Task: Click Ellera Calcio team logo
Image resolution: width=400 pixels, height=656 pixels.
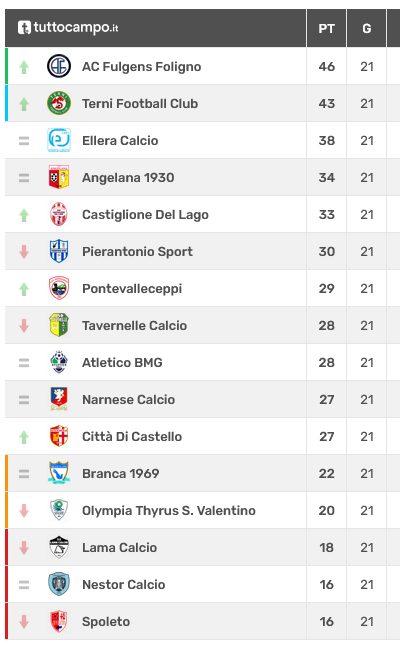Action: click(59, 140)
